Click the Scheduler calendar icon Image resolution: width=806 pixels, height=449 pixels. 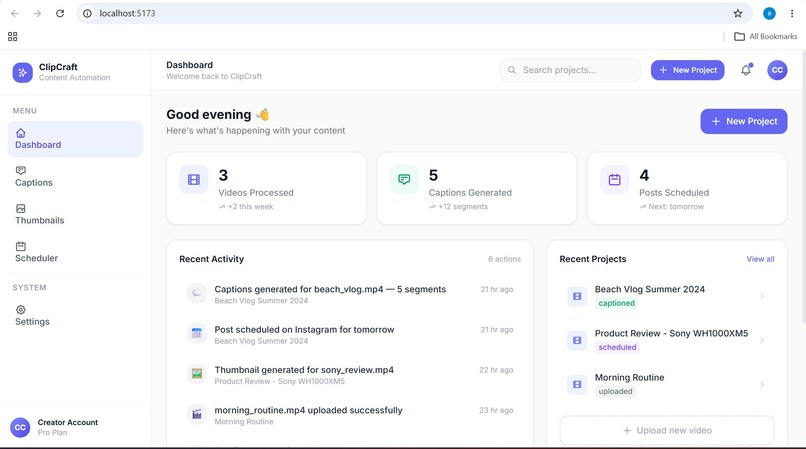click(21, 246)
